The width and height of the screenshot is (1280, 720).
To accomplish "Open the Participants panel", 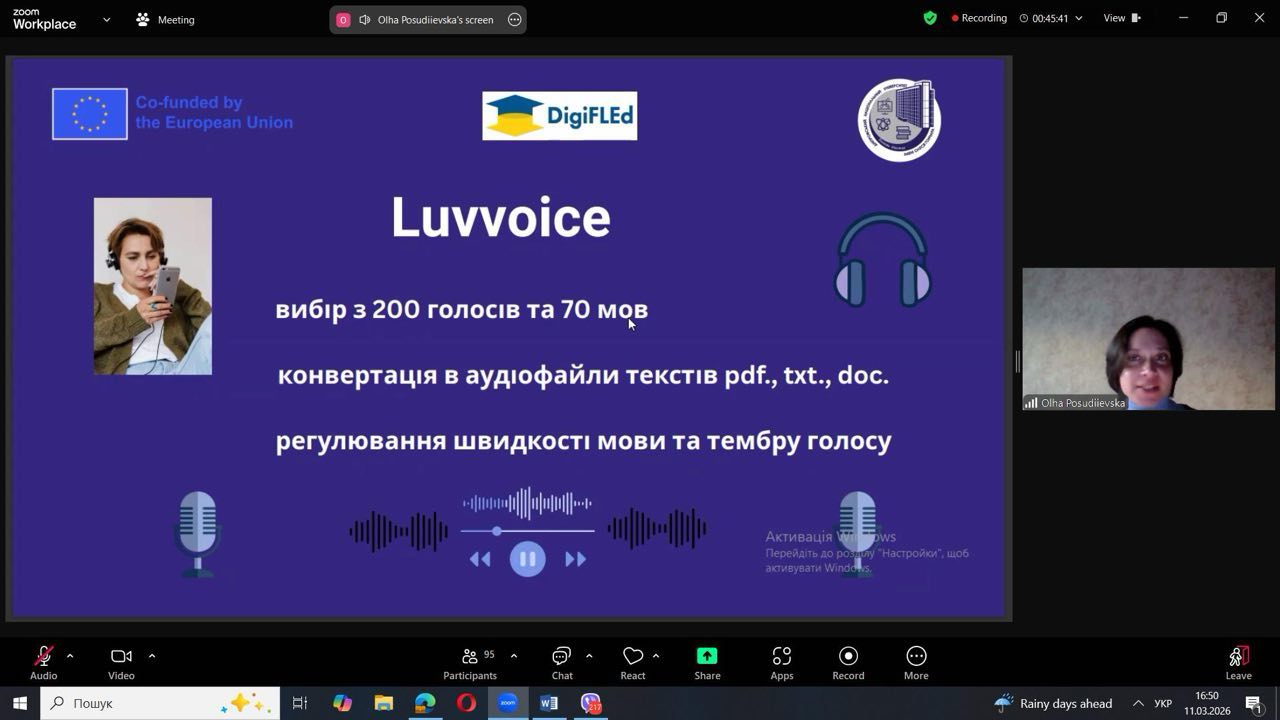I will (469, 662).
